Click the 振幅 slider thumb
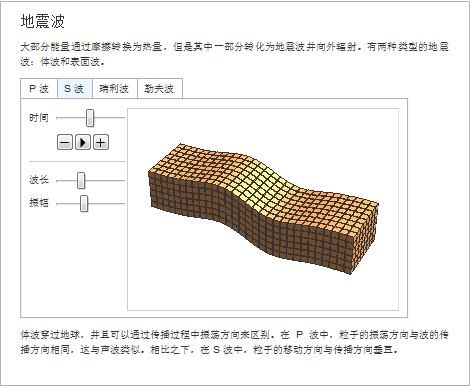Viewport: 470px width, 387px height. [84, 203]
